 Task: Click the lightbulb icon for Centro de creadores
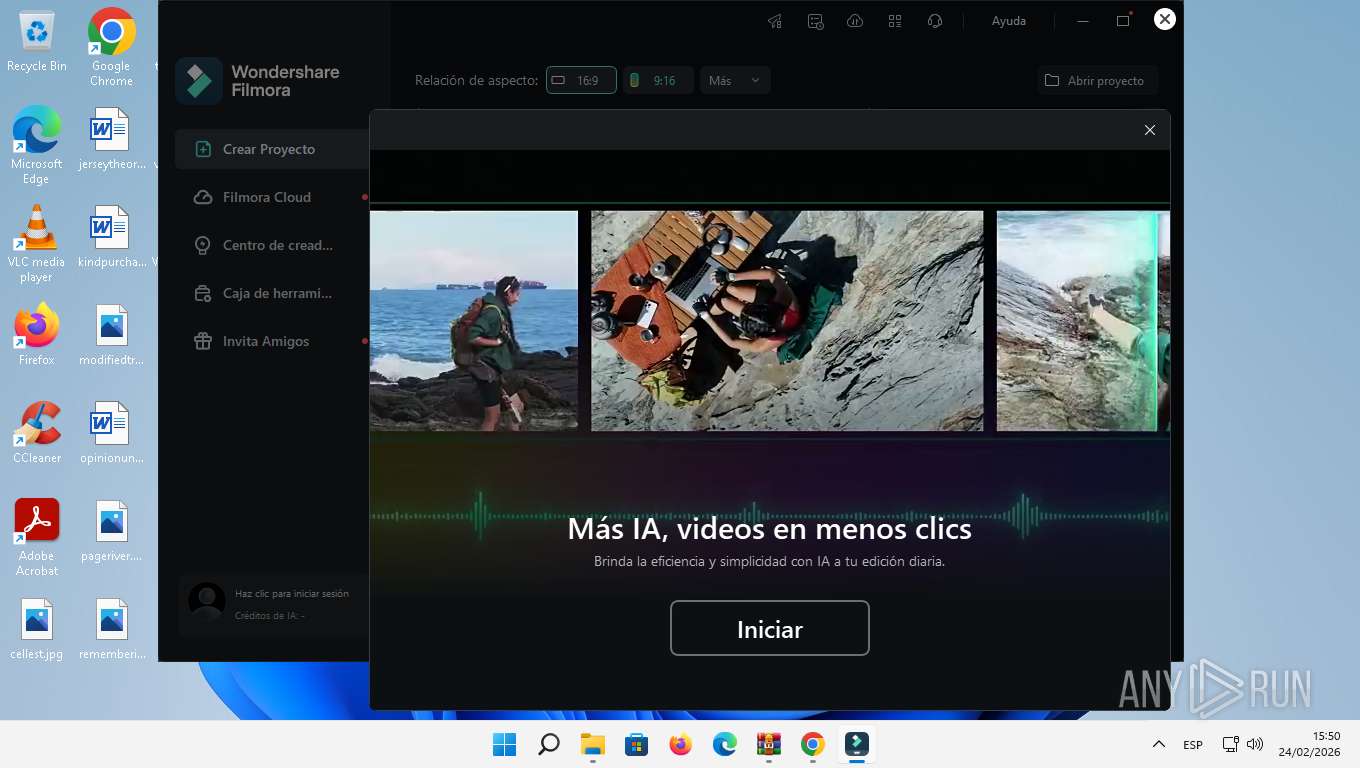point(203,245)
